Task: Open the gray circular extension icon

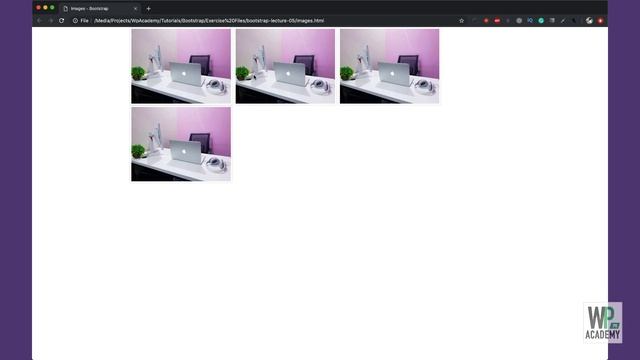Action: click(x=519, y=20)
